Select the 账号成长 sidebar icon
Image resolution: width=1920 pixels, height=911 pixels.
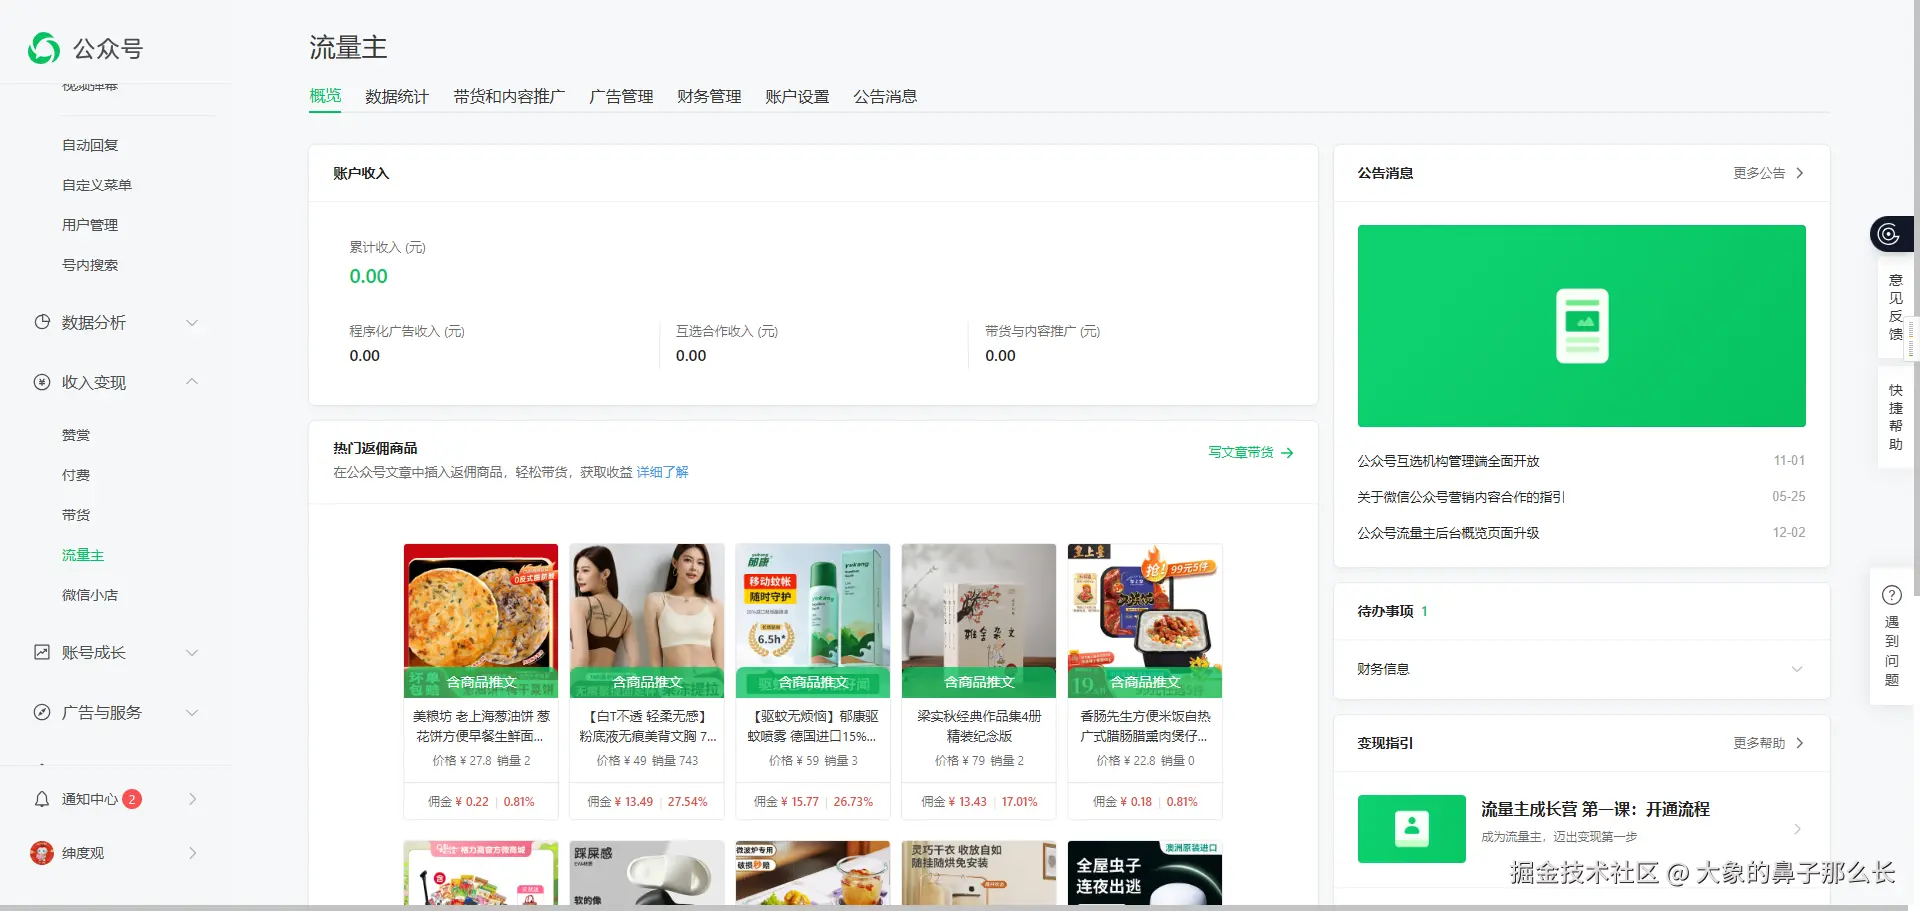41,652
